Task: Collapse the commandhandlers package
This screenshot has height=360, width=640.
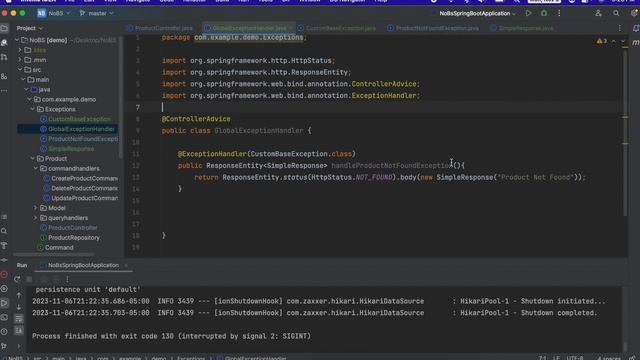Action: click(36, 168)
